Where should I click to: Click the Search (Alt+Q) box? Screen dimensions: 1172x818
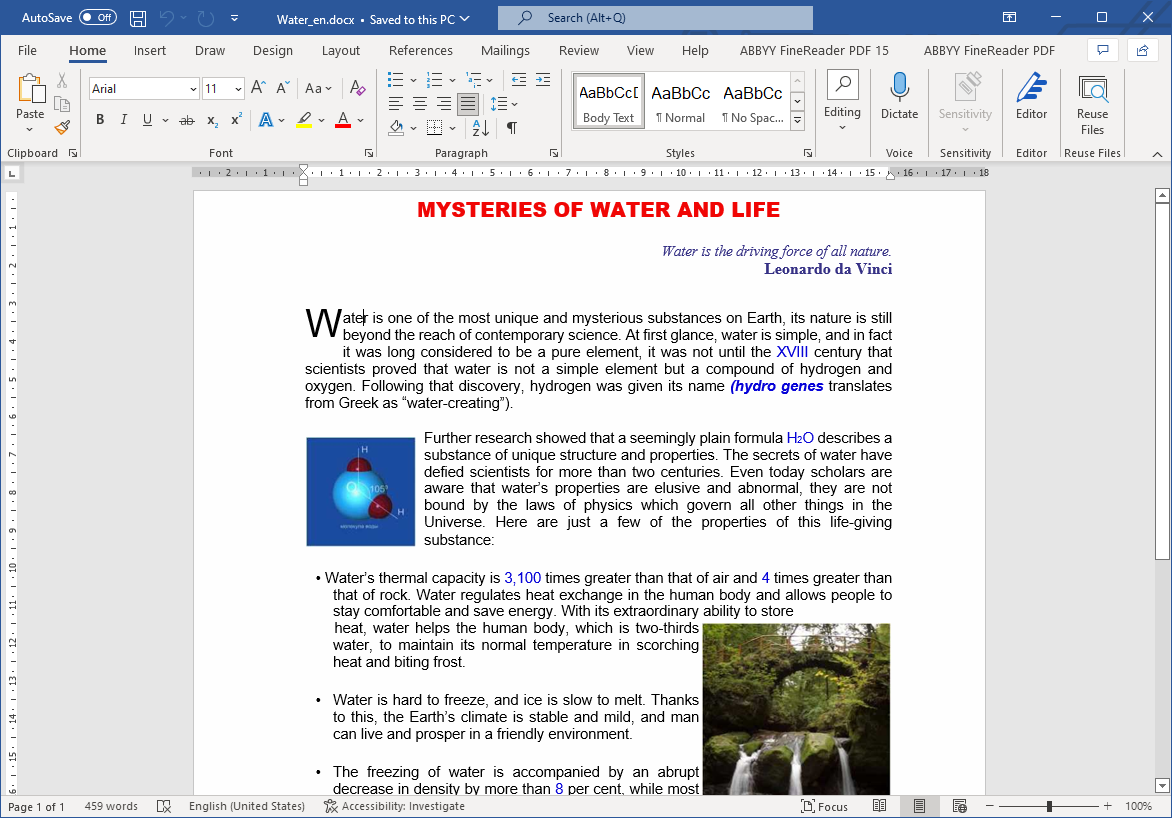click(656, 17)
